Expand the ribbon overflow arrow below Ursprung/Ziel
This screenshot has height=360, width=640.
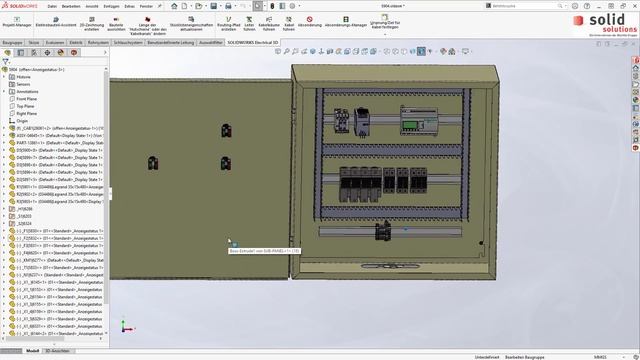click(385, 34)
